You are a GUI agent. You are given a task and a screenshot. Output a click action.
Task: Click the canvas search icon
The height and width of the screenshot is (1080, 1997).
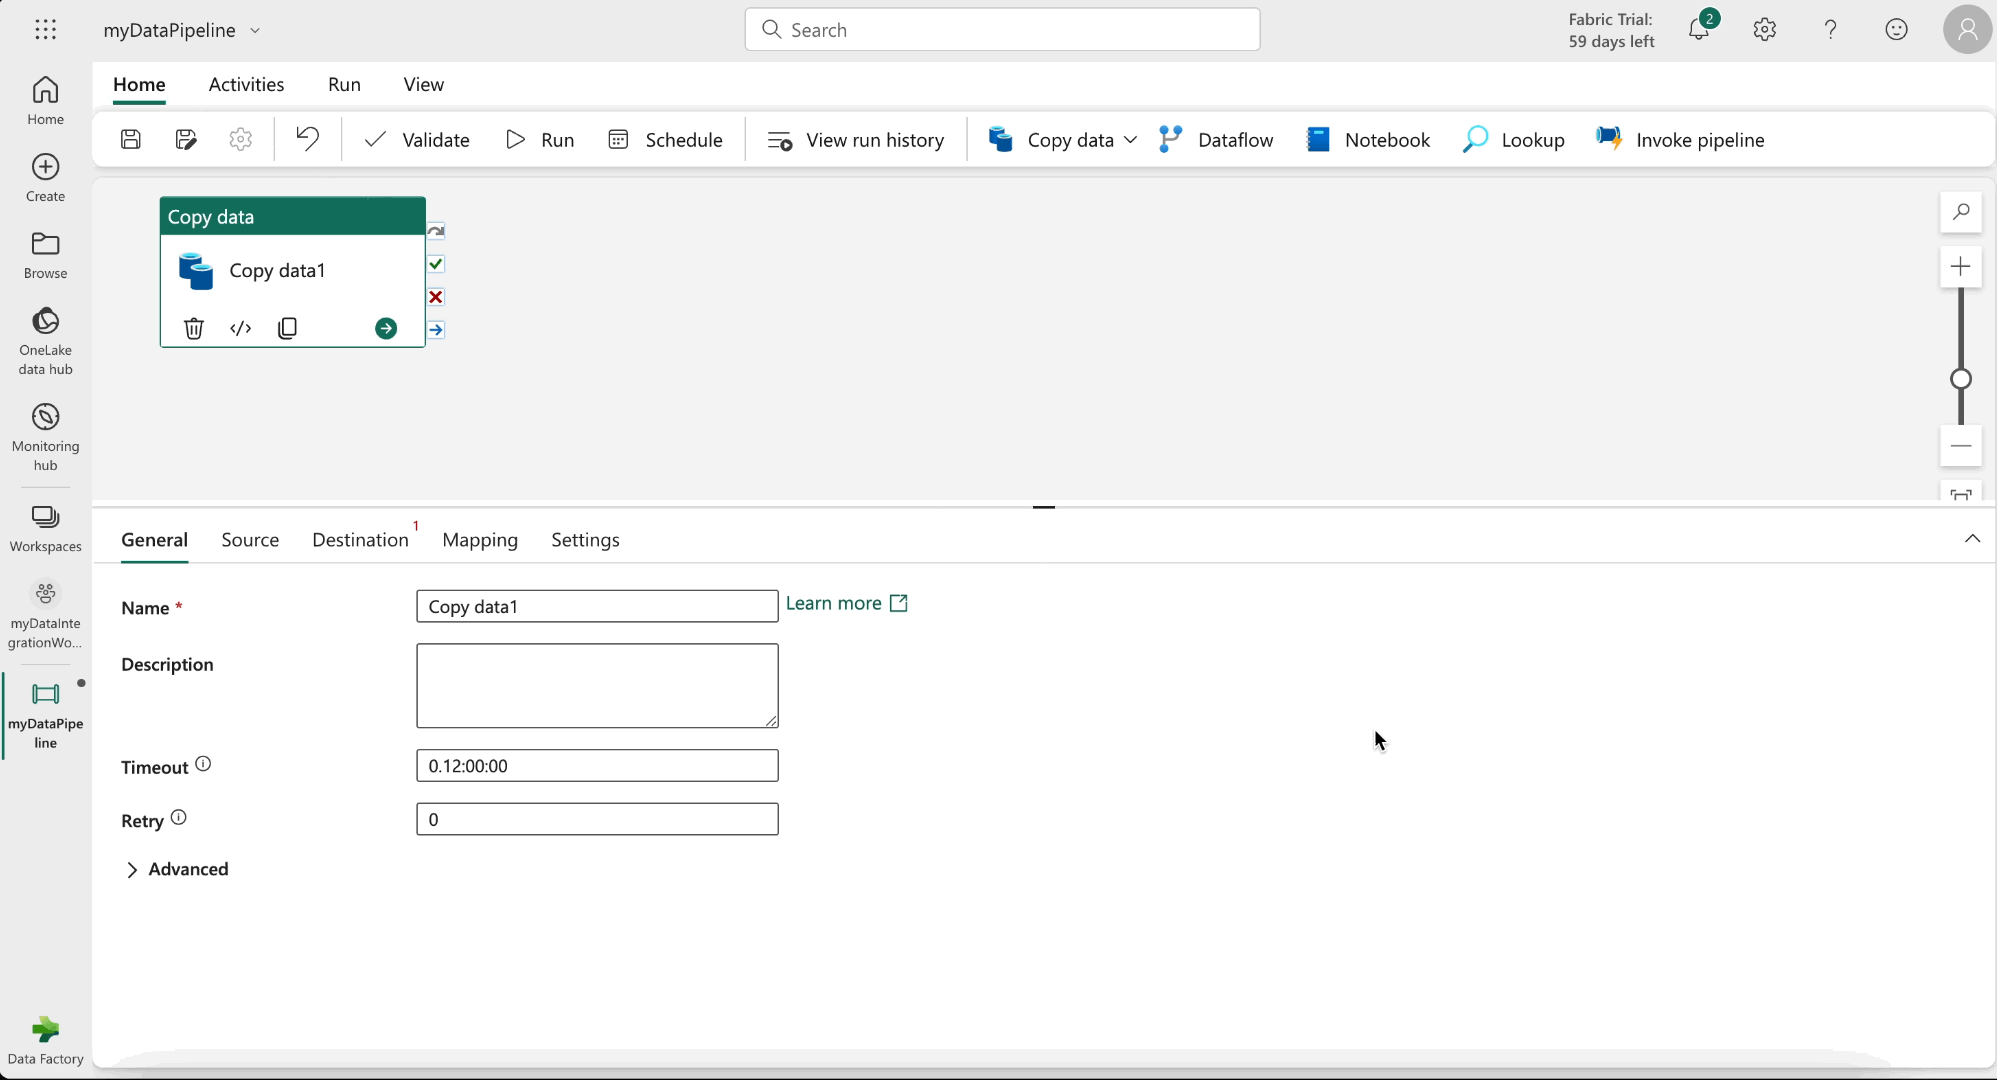point(1961,212)
